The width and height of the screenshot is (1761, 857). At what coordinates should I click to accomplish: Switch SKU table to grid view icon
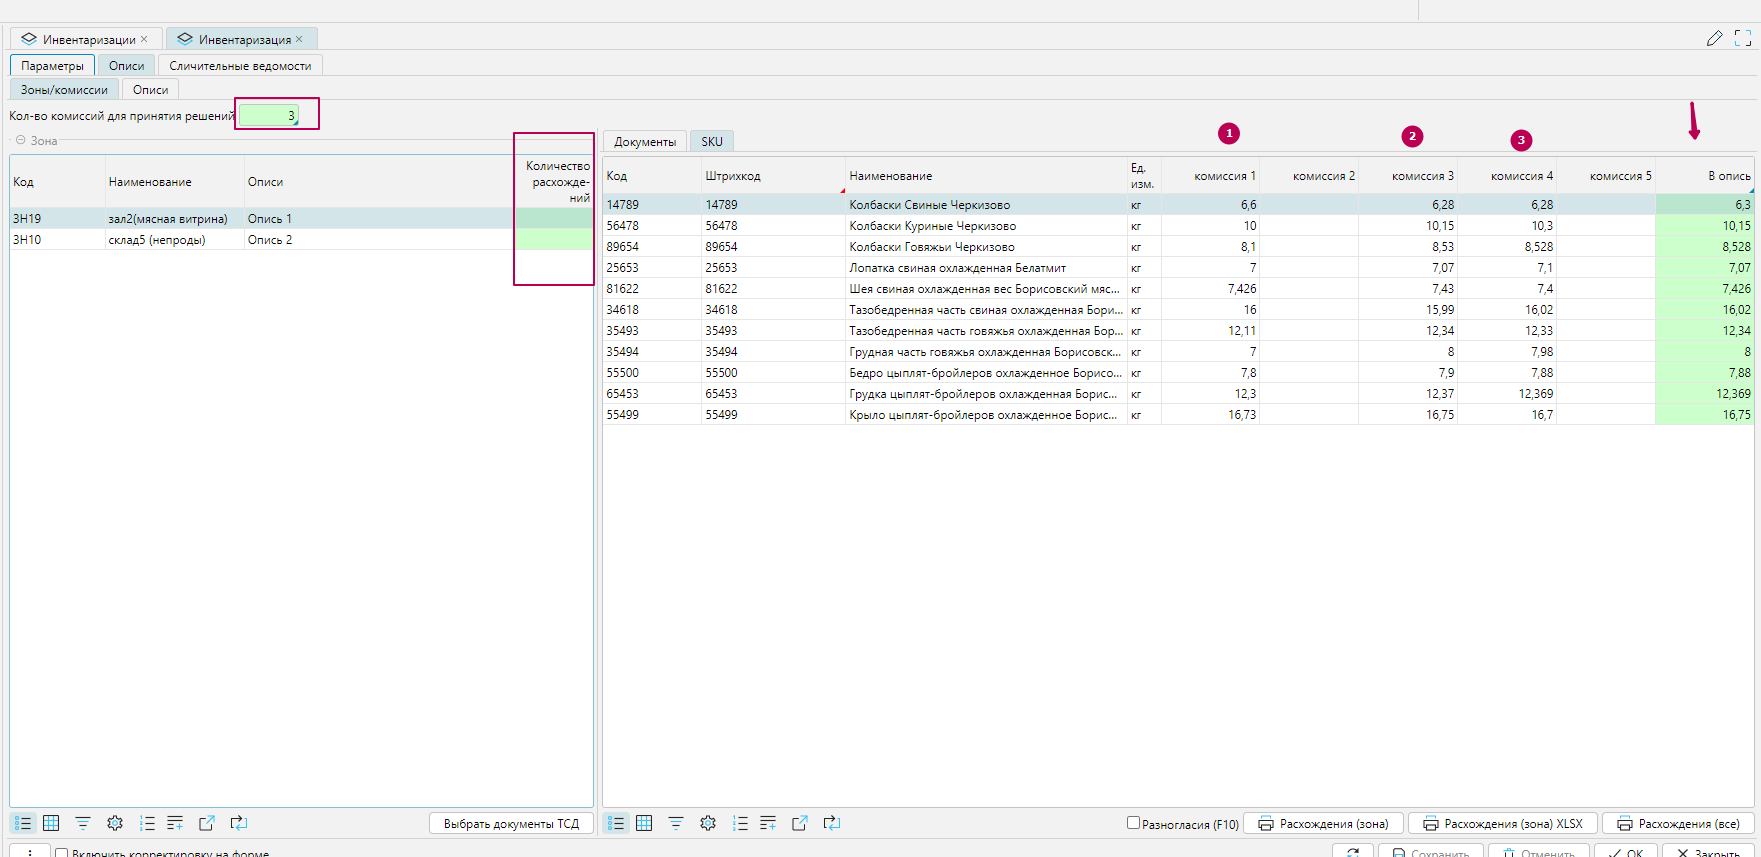[644, 823]
